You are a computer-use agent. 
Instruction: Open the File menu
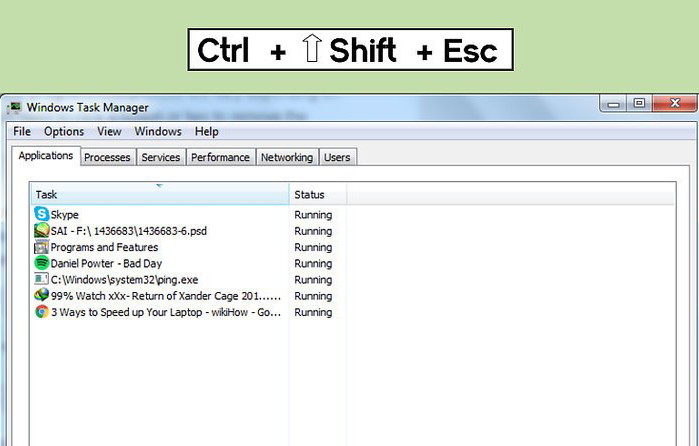[x=22, y=132]
